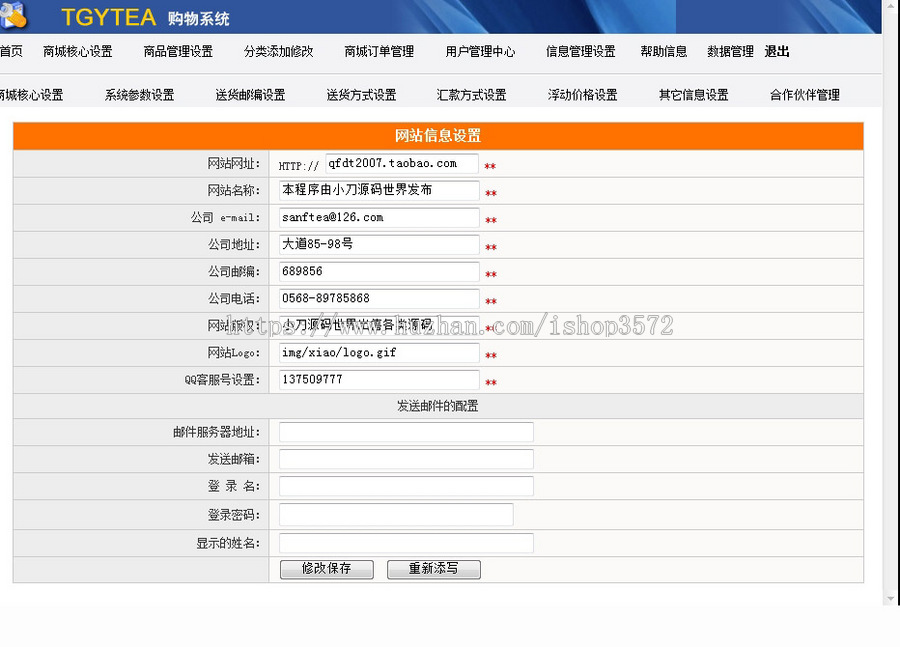Viewport: 900px width, 647px height.
Task: Open the 商品管理设置 menu
Action: pos(177,51)
